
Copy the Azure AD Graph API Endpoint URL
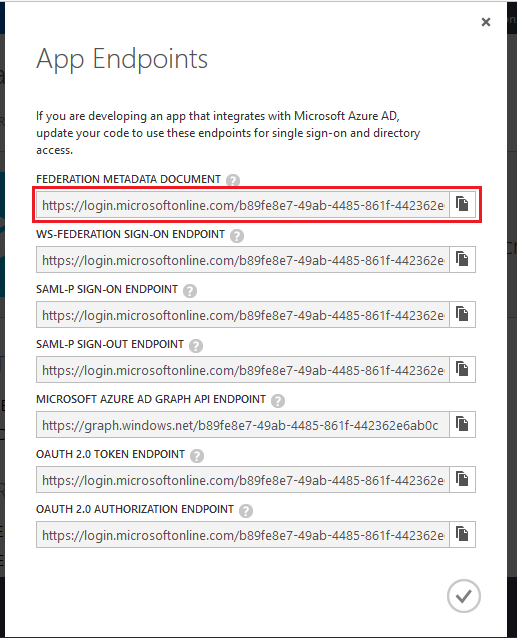(463, 424)
